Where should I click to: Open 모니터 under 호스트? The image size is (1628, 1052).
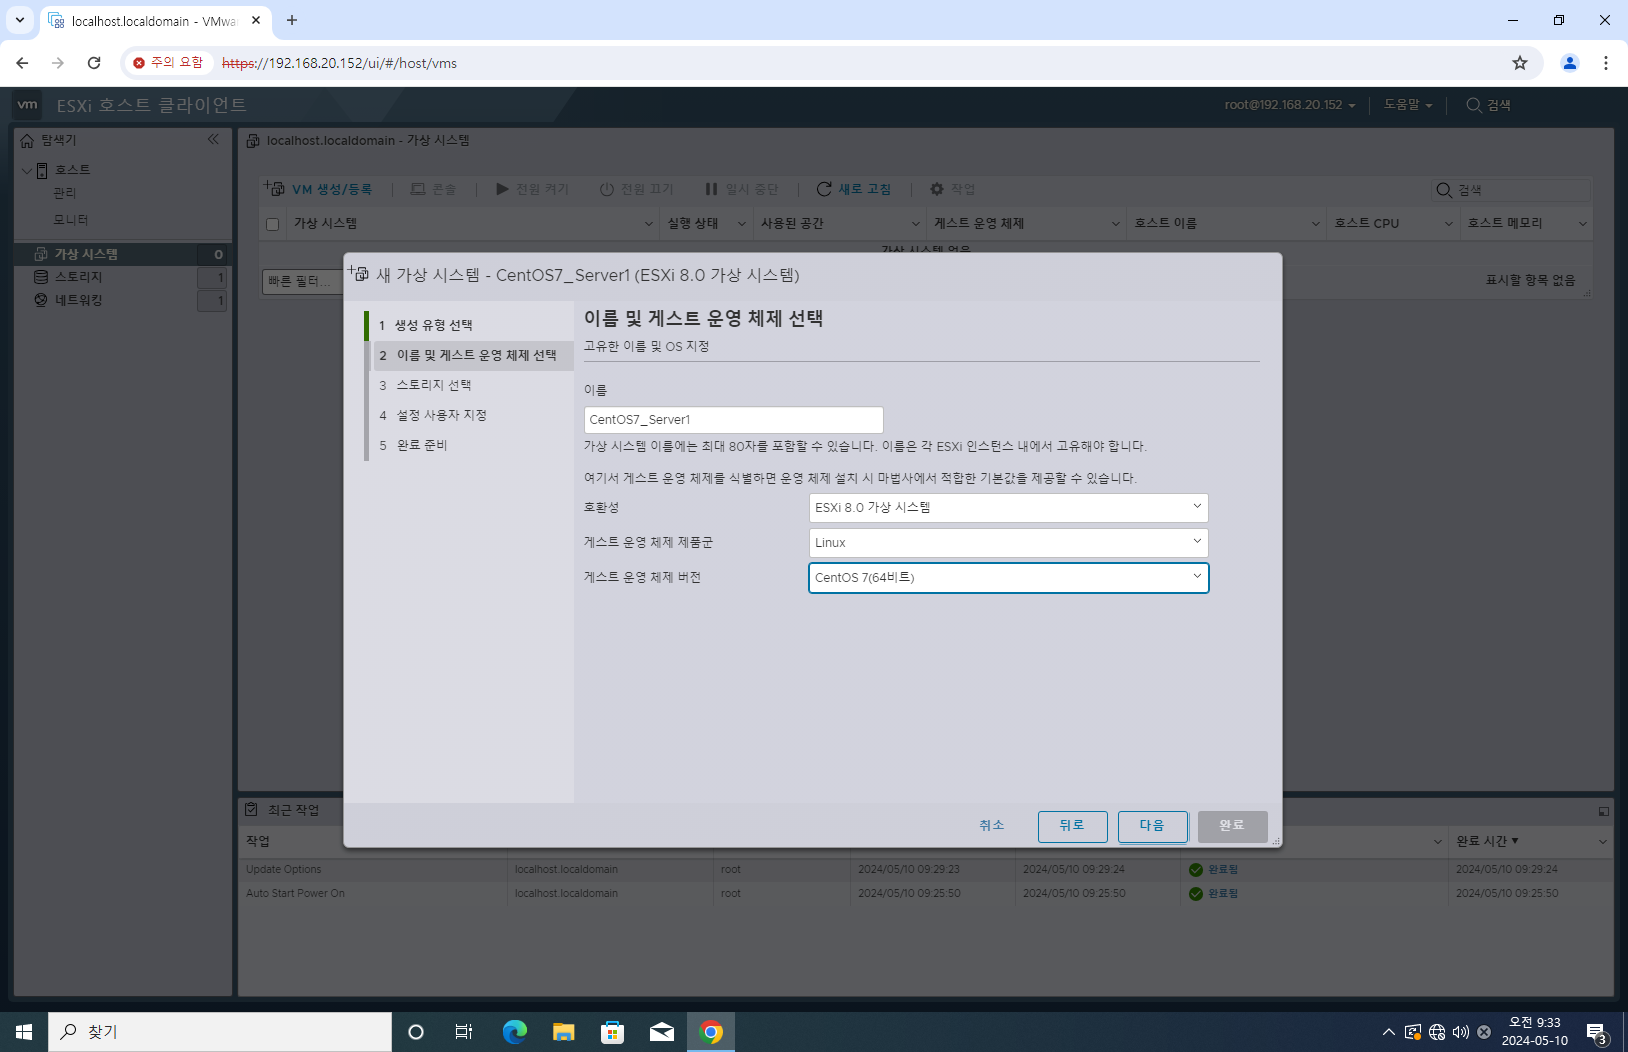tap(70, 219)
